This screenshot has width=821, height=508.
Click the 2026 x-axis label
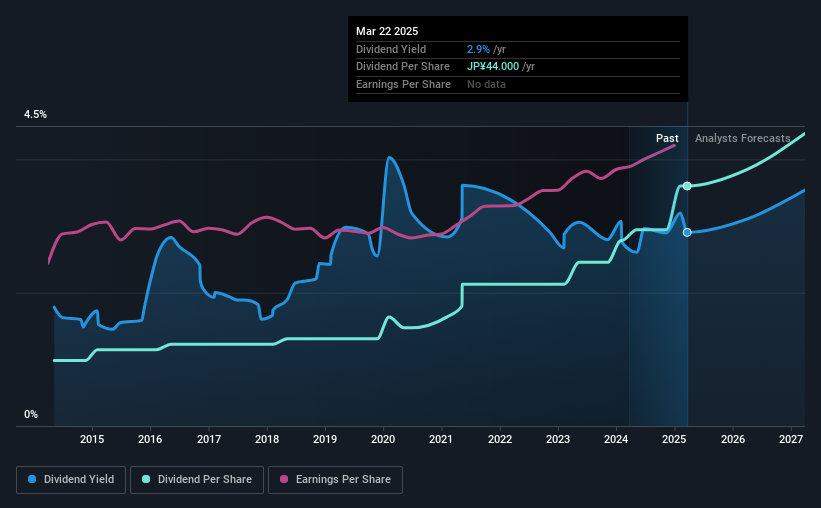pyautogui.click(x=733, y=439)
